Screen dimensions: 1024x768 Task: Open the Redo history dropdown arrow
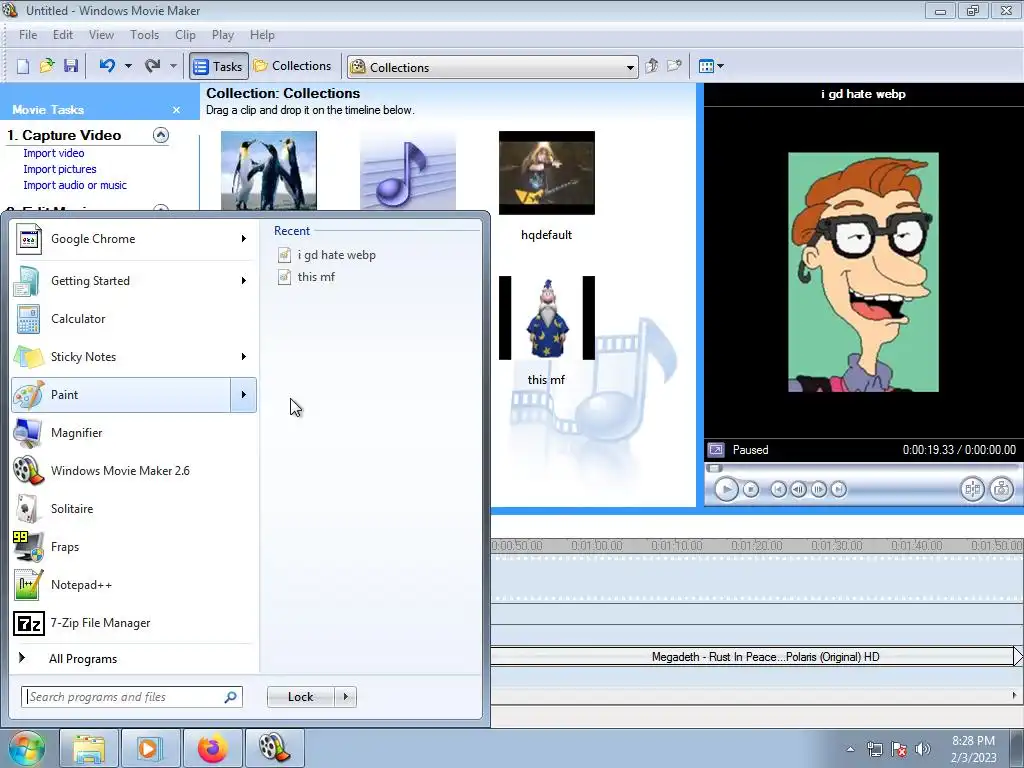173,66
